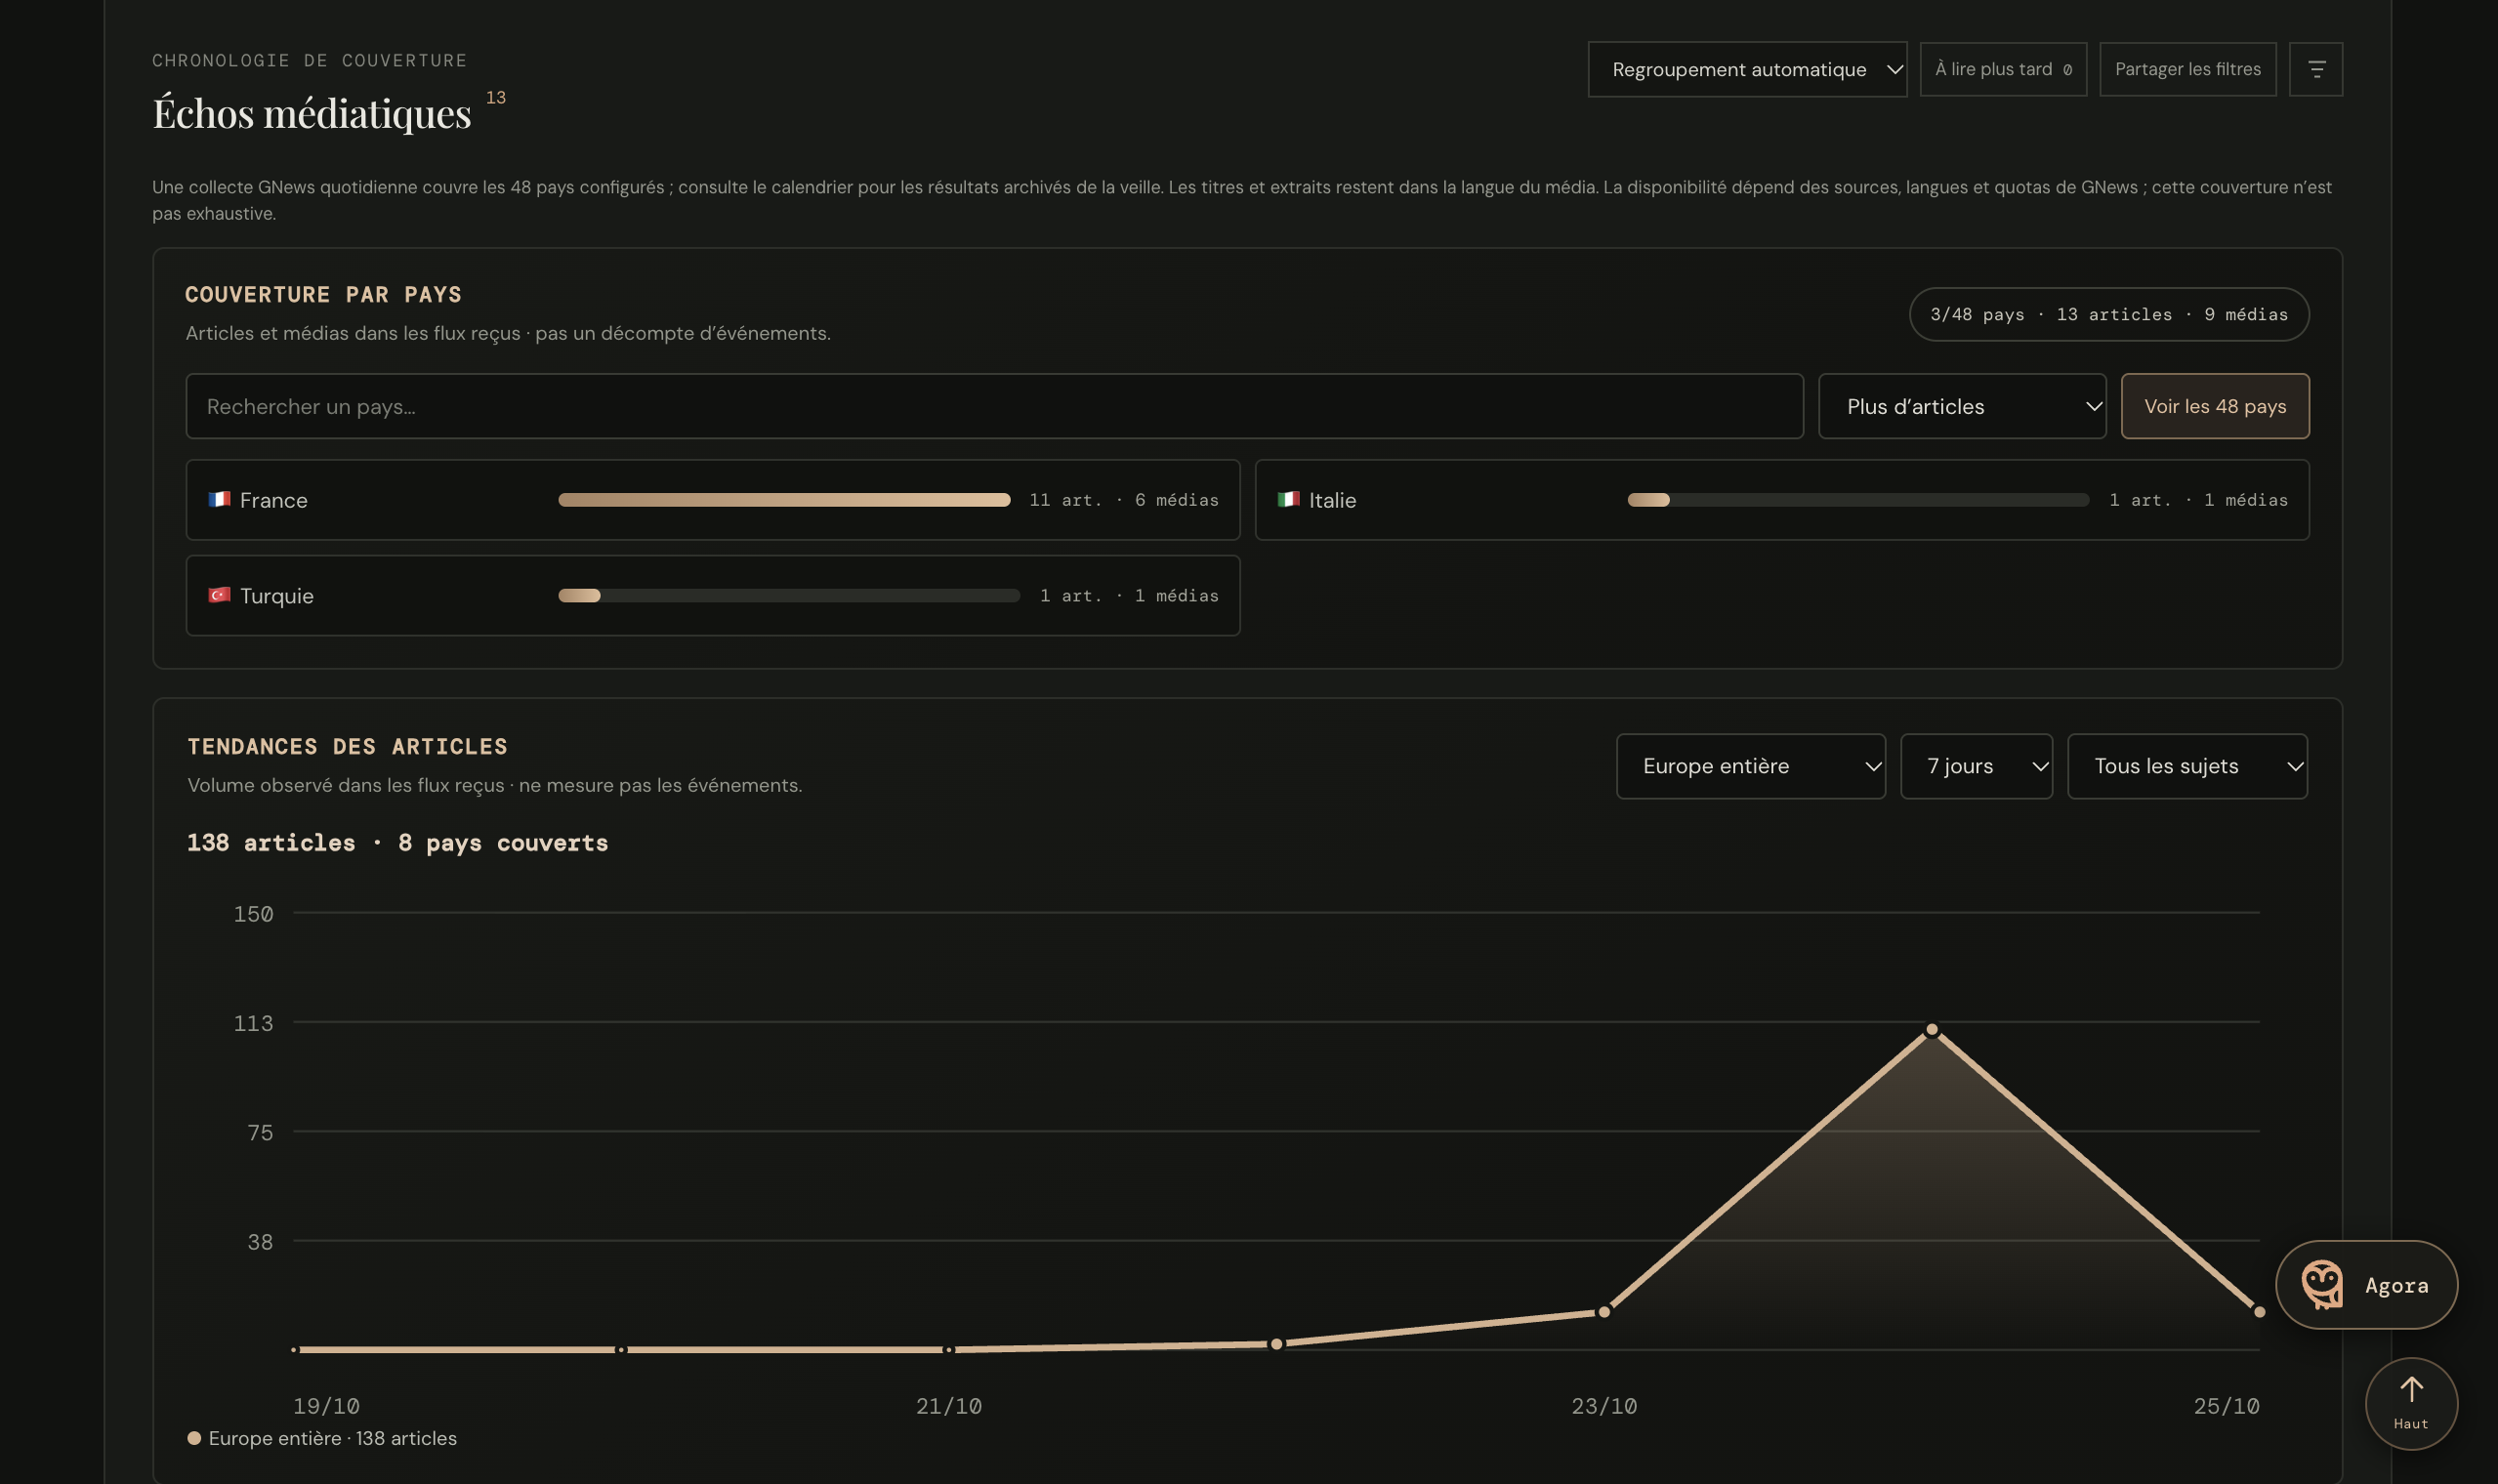
Task: Click the 138 articles 8 pays couverts text
Action: point(397,843)
